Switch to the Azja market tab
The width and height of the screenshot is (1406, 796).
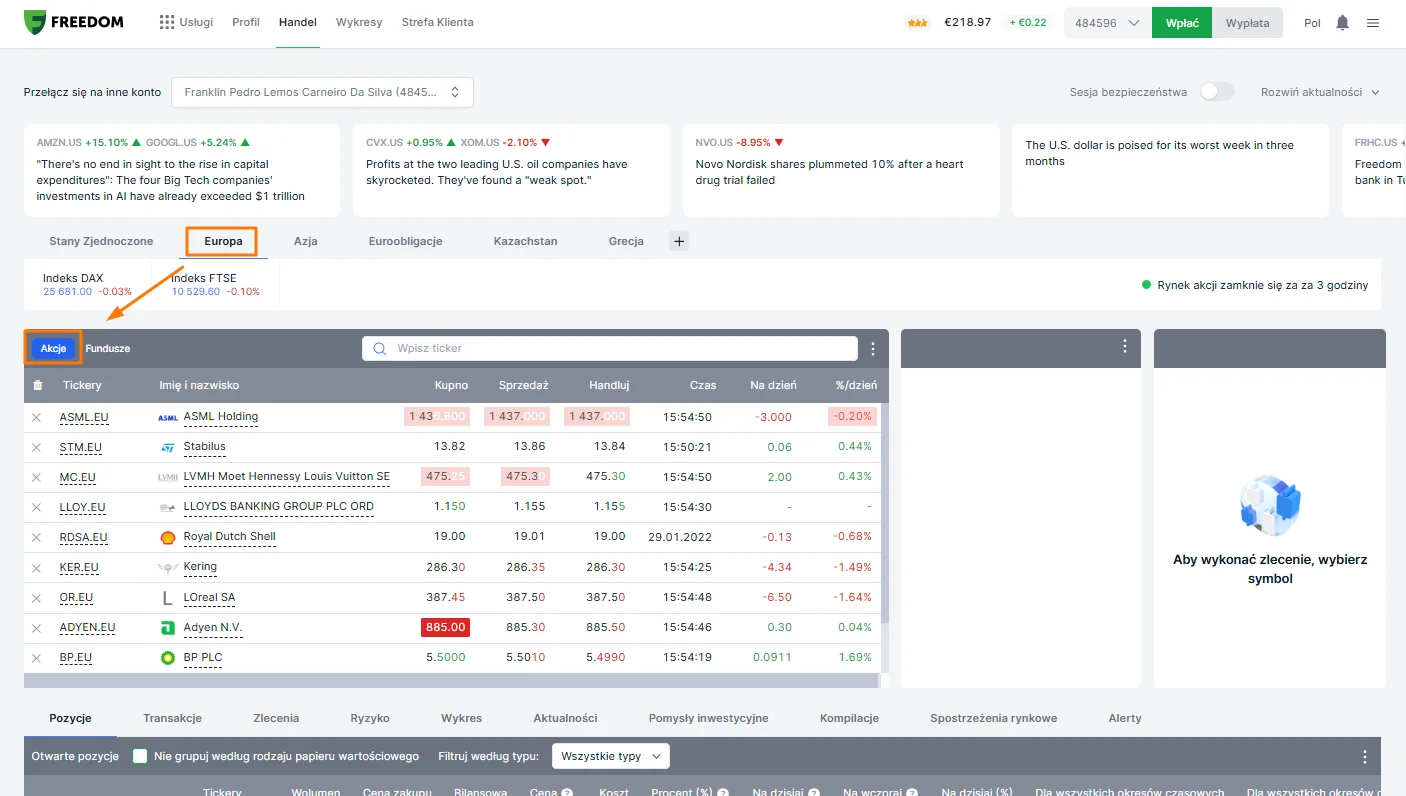click(x=306, y=241)
